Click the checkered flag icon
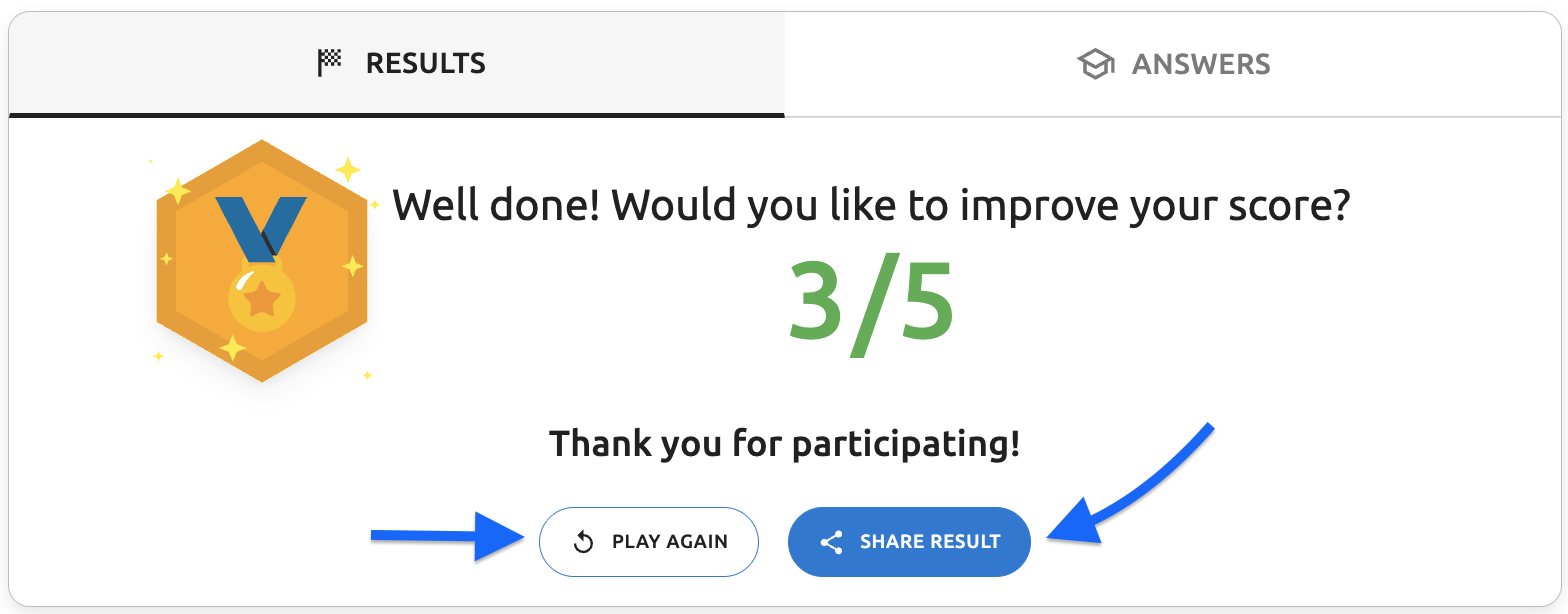This screenshot has width=1568, height=614. coord(329,64)
